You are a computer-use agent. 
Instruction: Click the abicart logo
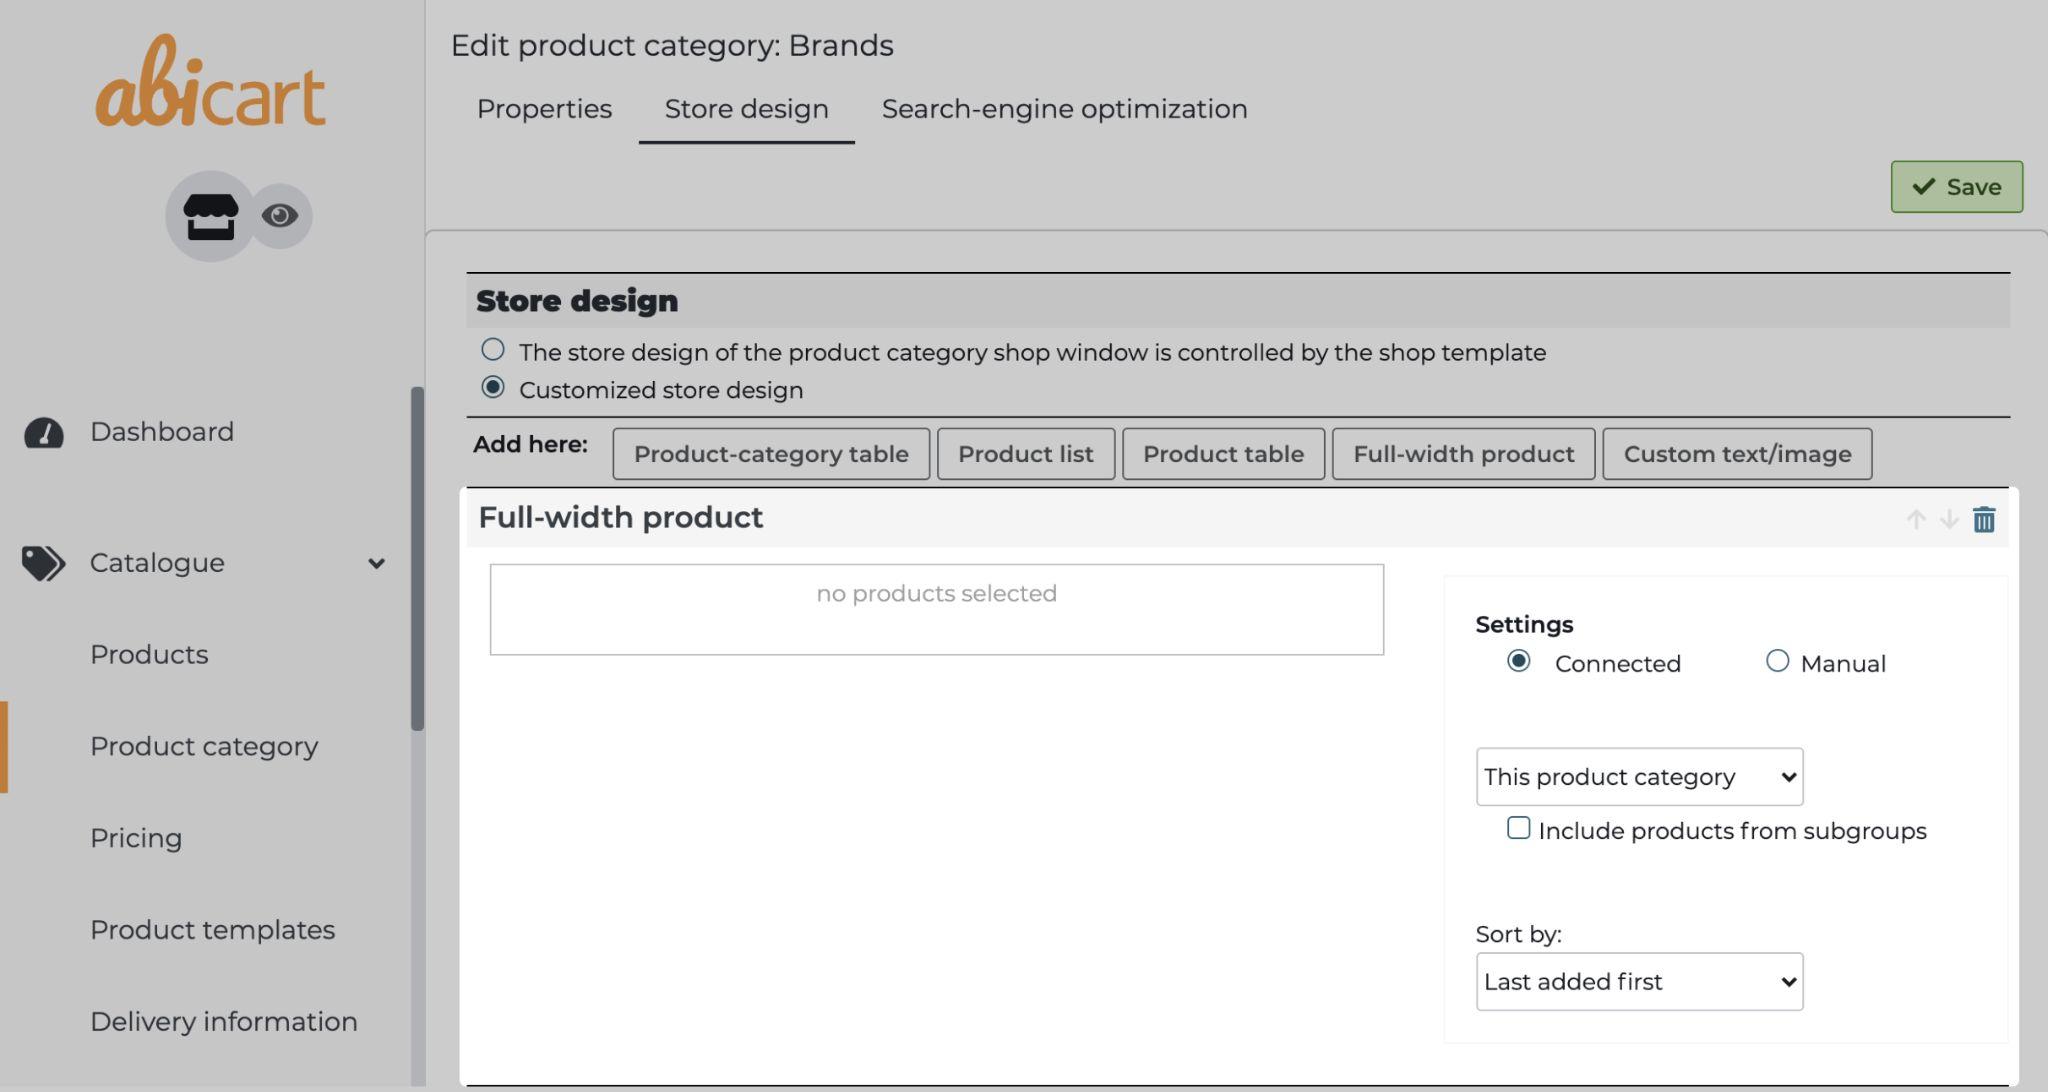coord(210,84)
